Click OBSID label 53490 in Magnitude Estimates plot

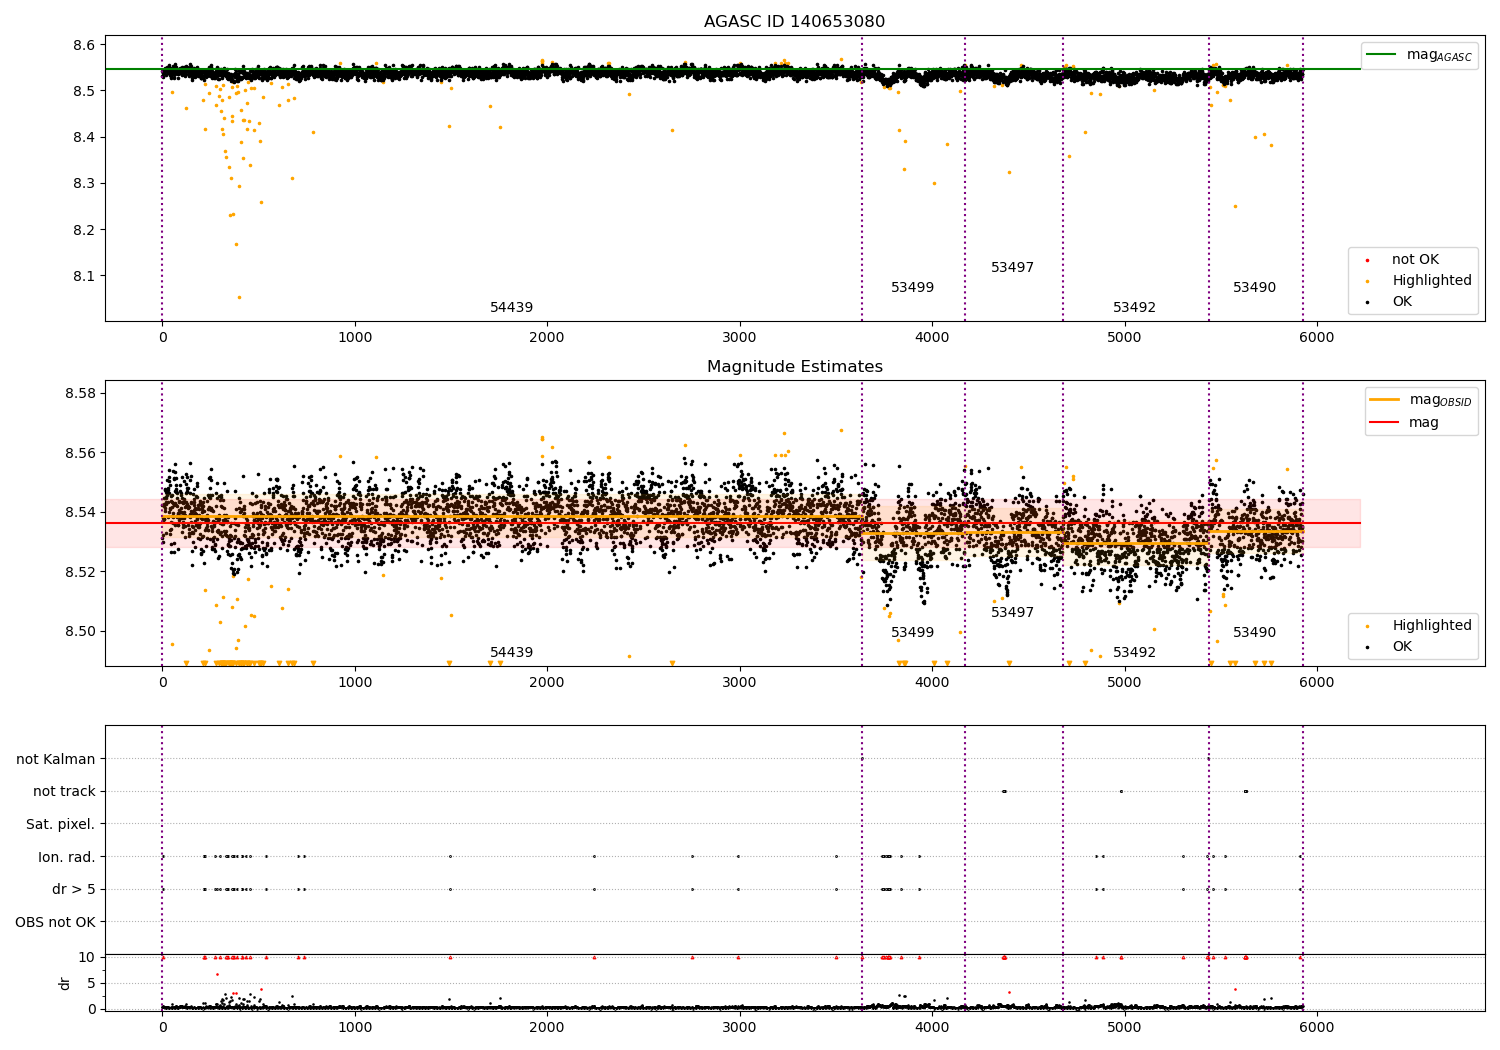point(1254,633)
